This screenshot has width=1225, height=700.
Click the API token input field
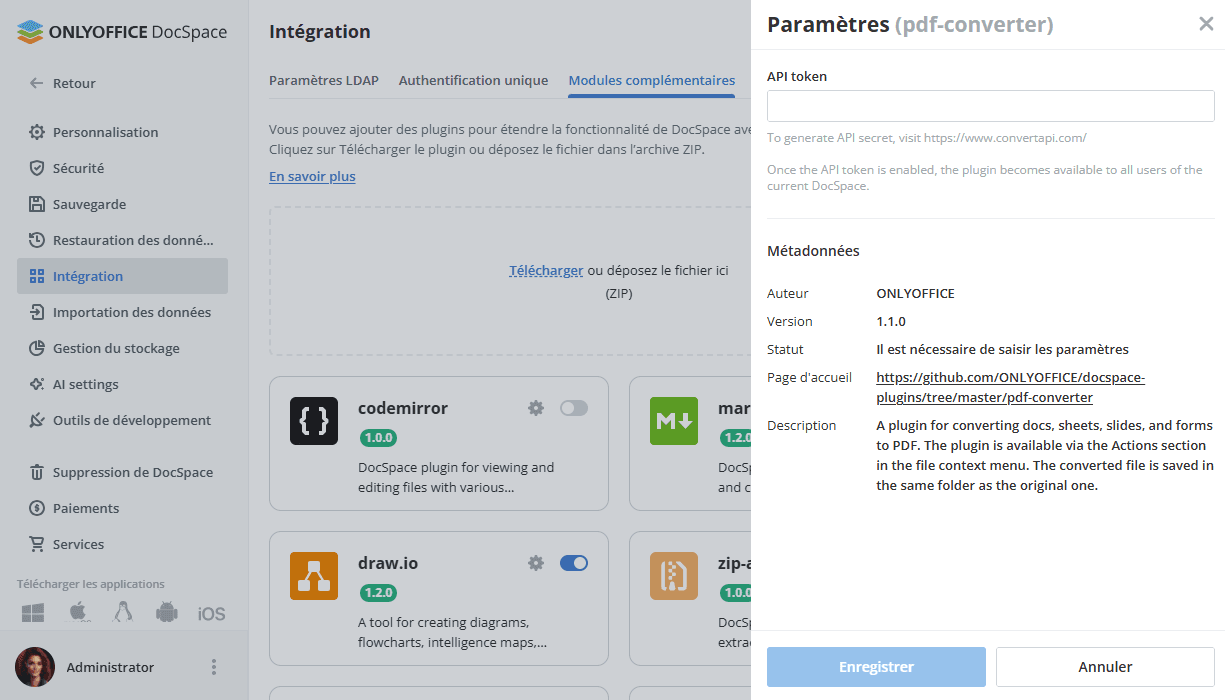pyautogui.click(x=990, y=106)
